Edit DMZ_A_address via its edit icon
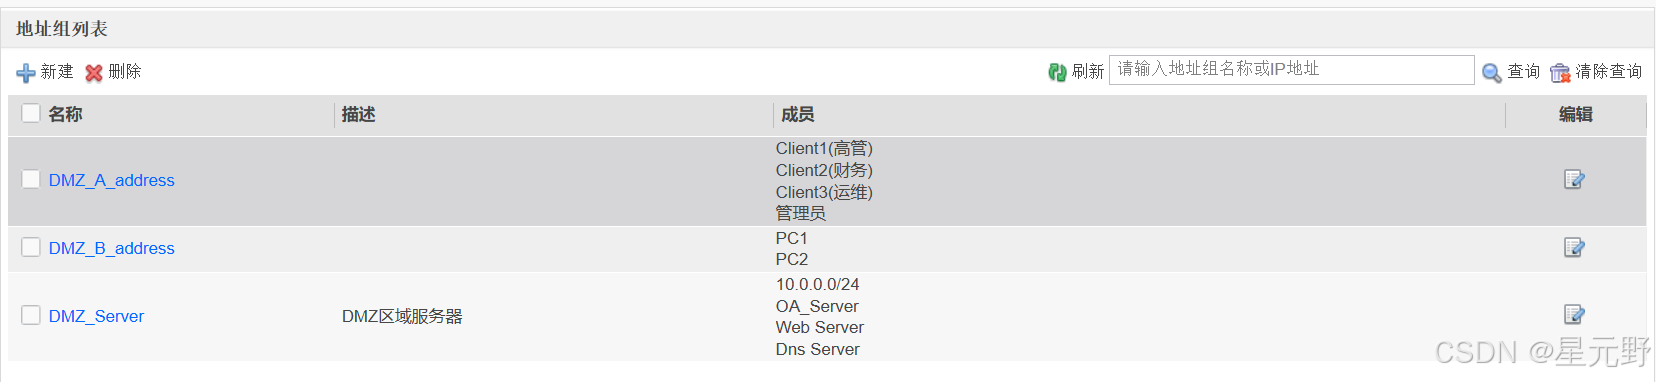The image size is (1656, 382). coord(1574,180)
